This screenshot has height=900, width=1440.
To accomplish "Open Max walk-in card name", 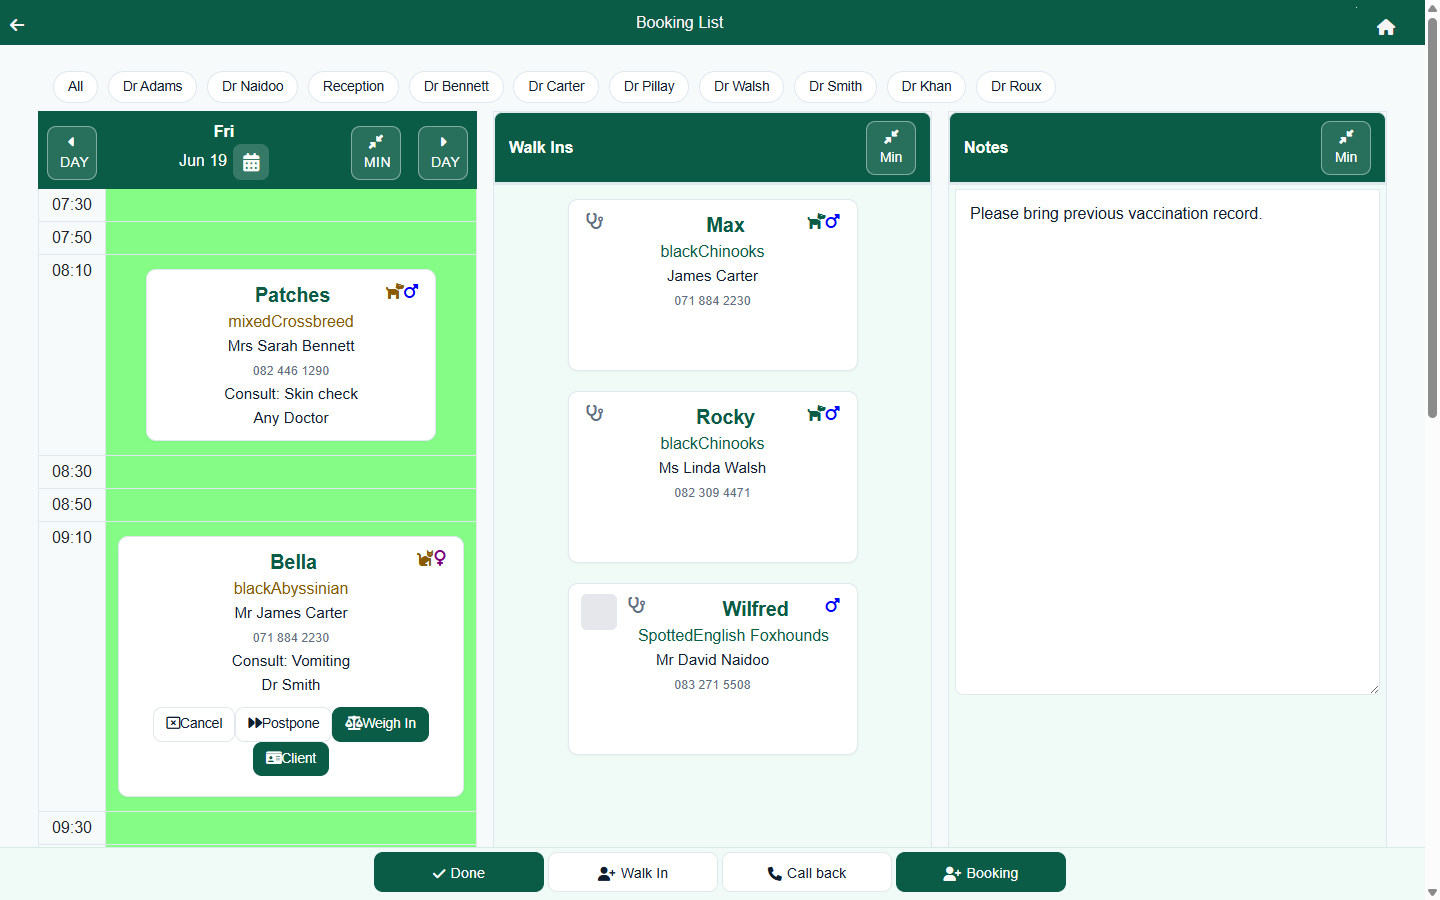I will (x=725, y=225).
